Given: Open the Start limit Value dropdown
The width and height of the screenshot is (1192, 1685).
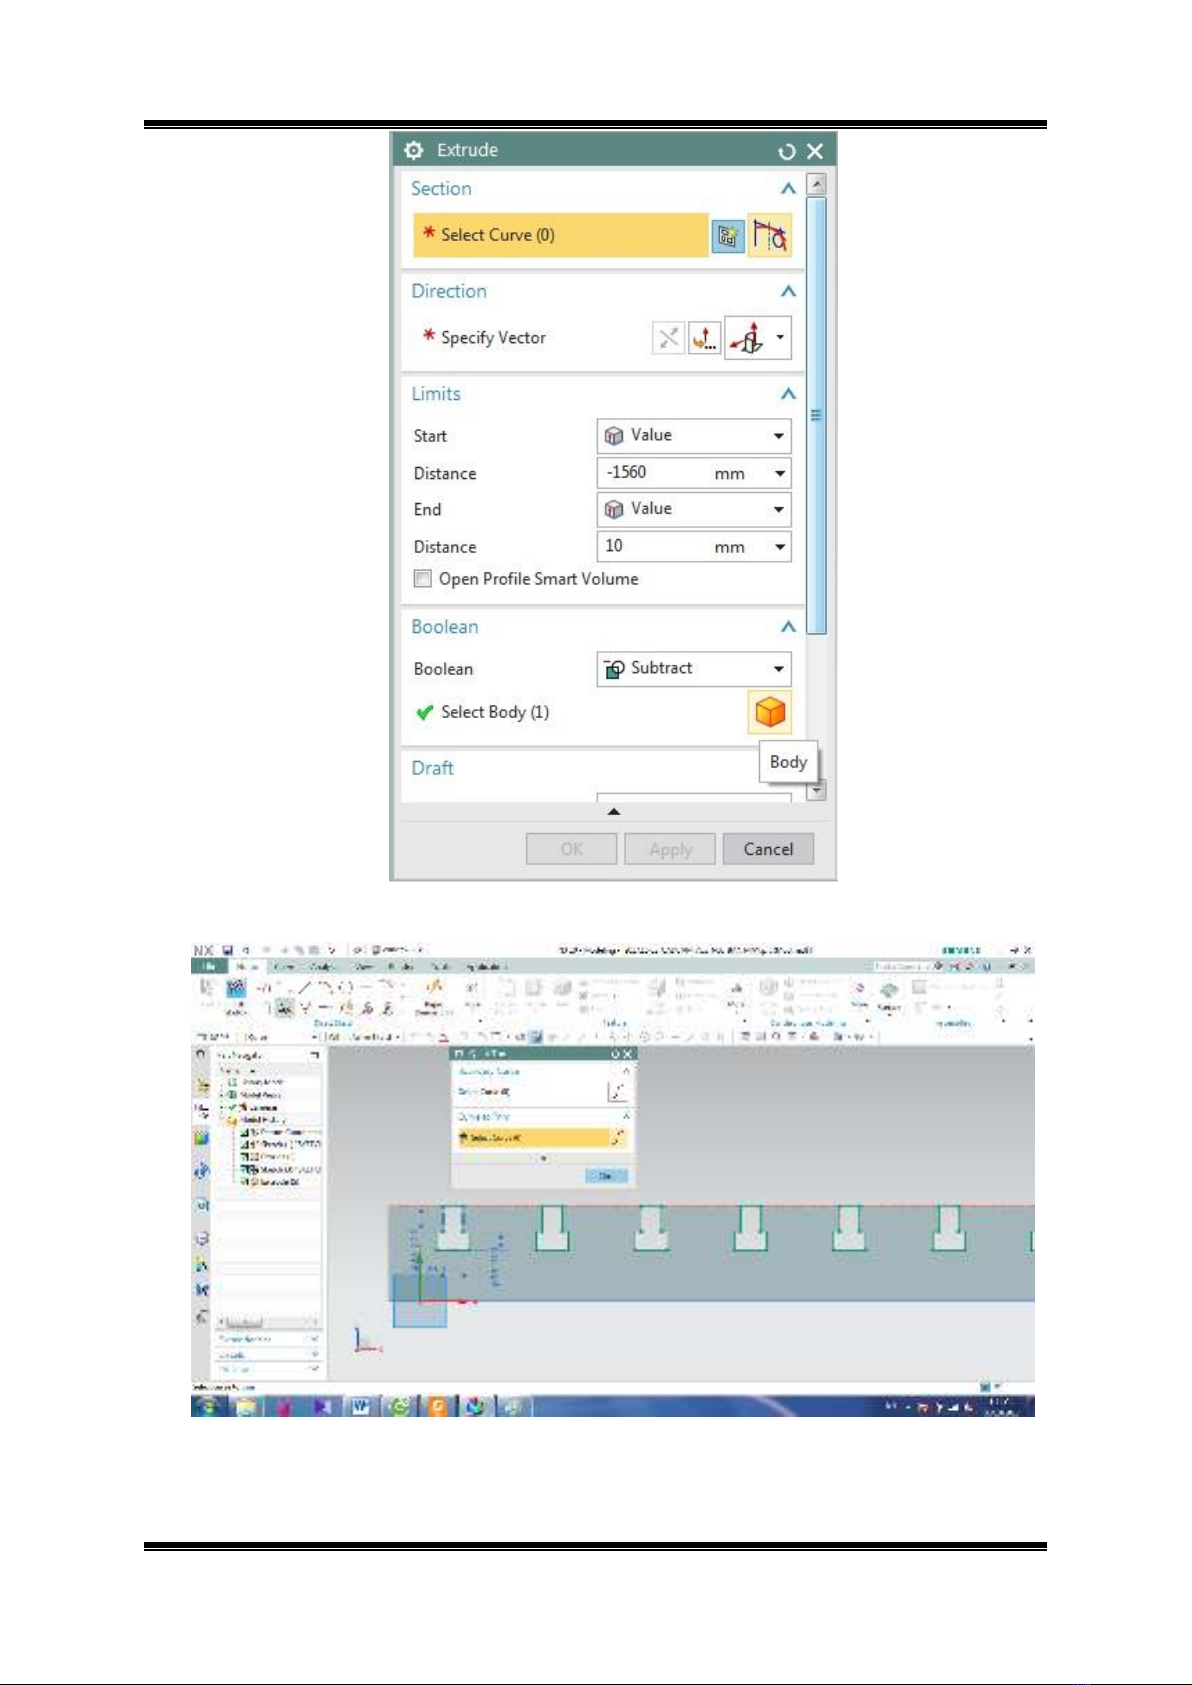Looking at the screenshot, I should (693, 436).
